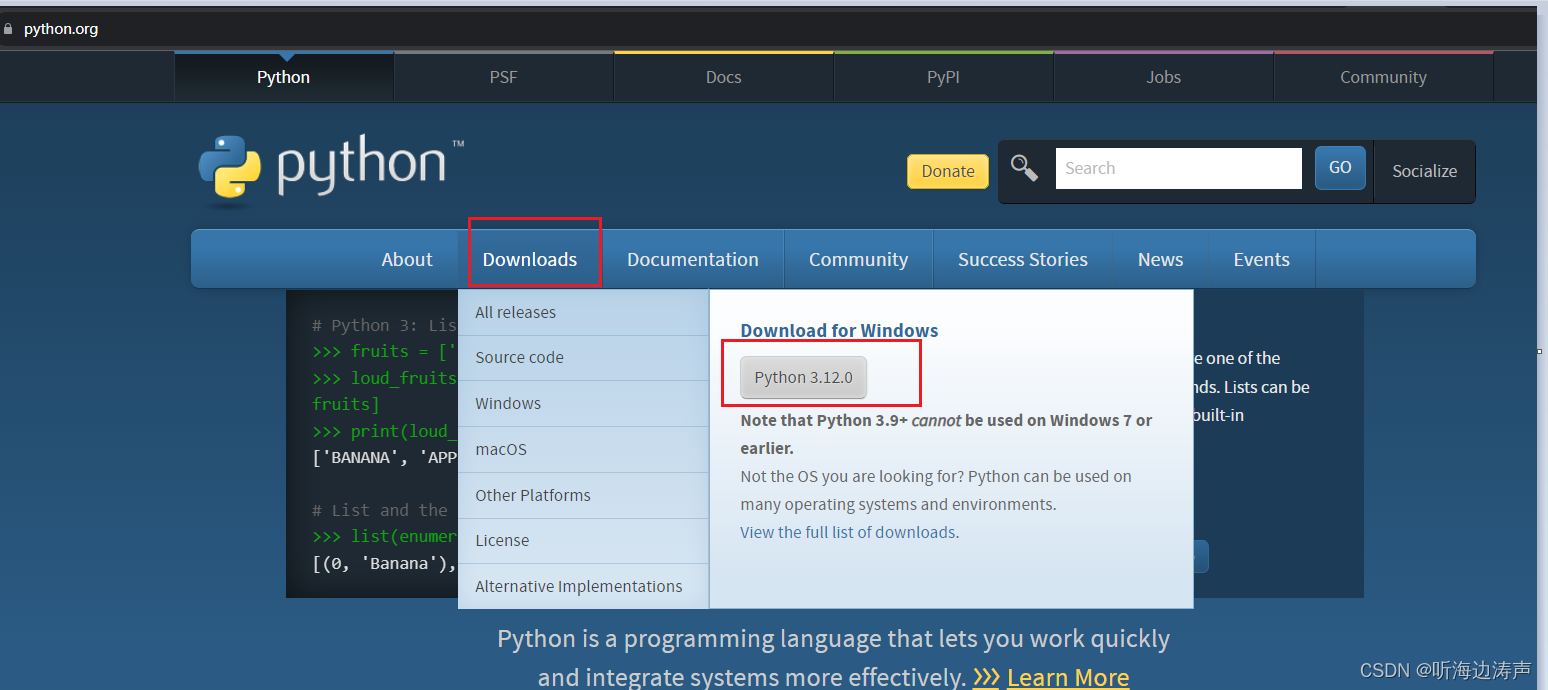Open the Success Stories menu

pyautogui.click(x=1023, y=259)
